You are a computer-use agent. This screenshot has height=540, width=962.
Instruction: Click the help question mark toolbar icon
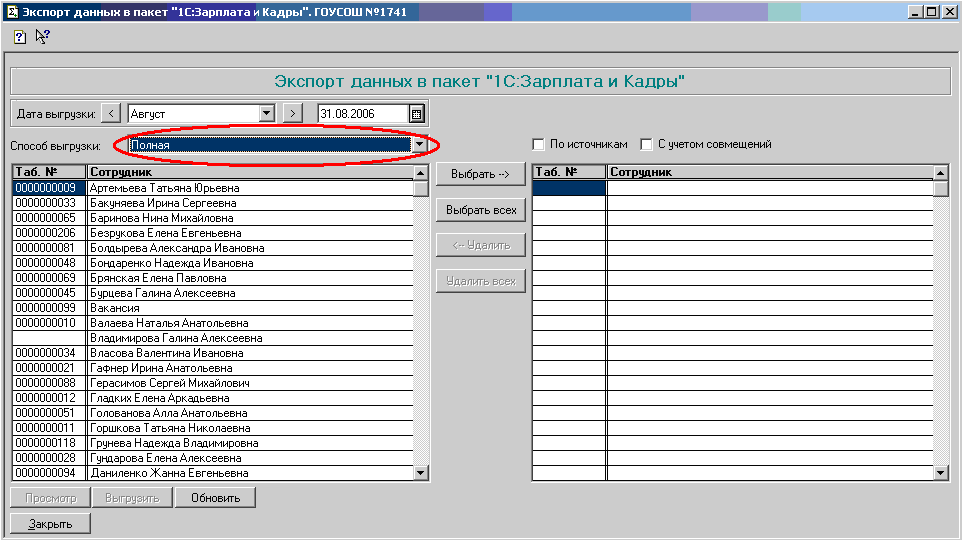point(19,37)
